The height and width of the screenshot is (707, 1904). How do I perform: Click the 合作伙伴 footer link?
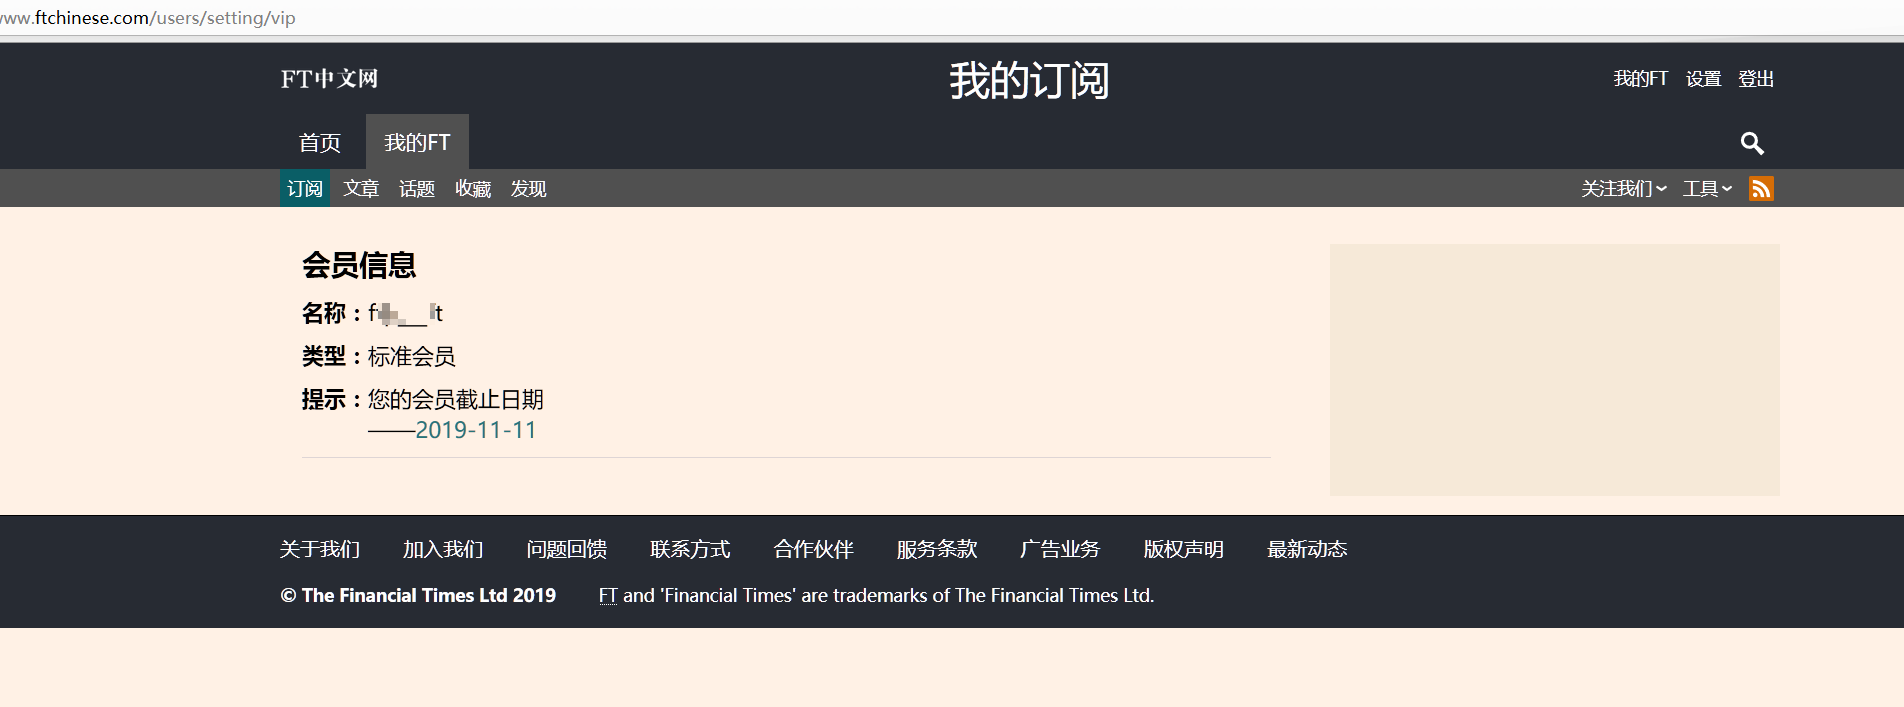tap(814, 549)
